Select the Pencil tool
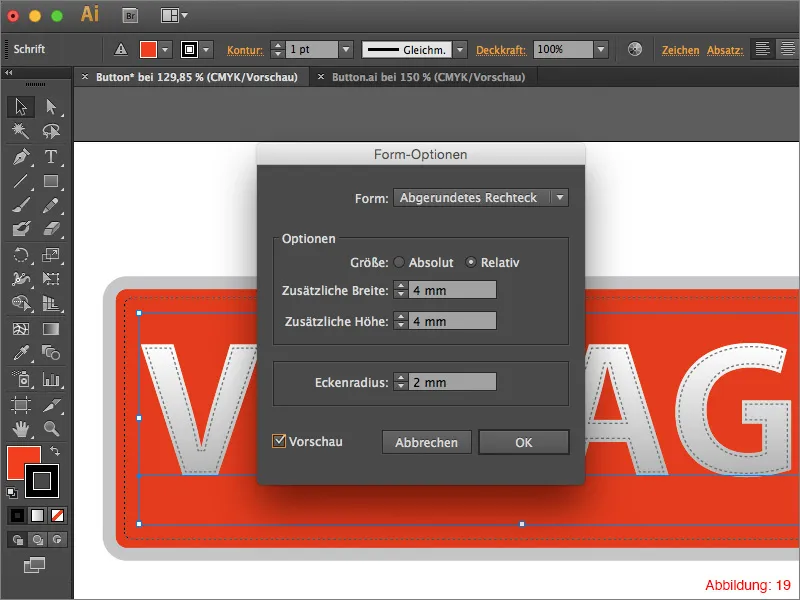 [x=51, y=205]
